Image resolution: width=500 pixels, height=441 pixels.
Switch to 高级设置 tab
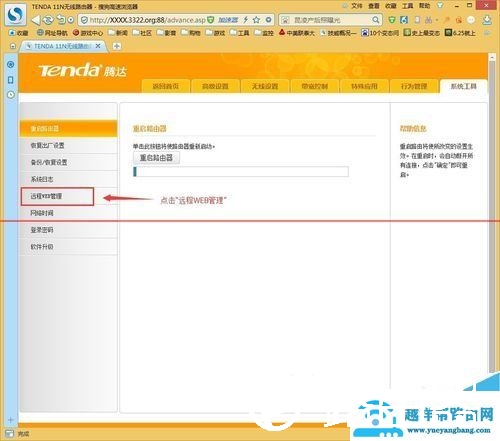(215, 86)
